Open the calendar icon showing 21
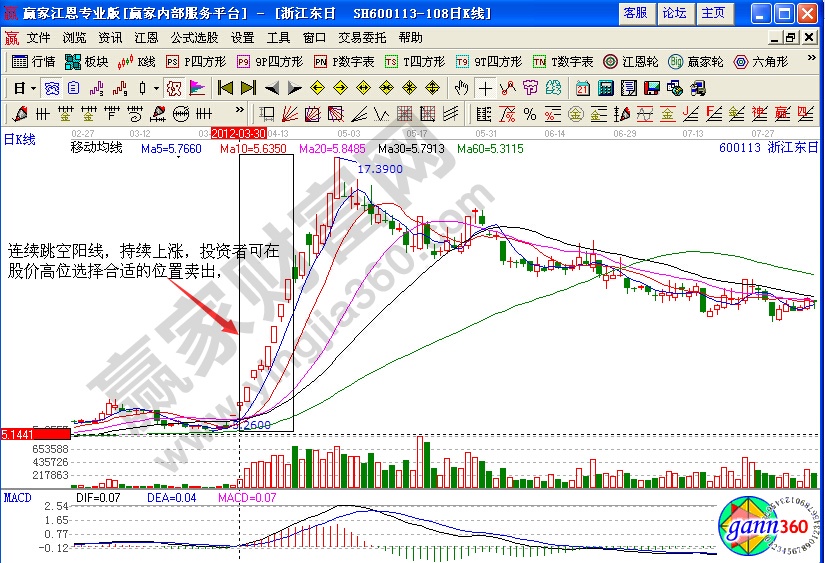The height and width of the screenshot is (563, 825). tap(582, 88)
